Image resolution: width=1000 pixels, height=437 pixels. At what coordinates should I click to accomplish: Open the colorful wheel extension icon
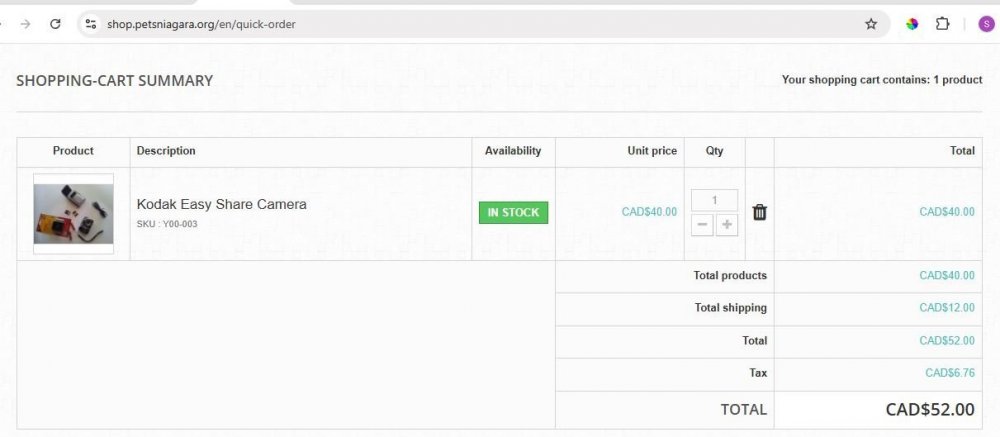(x=913, y=24)
